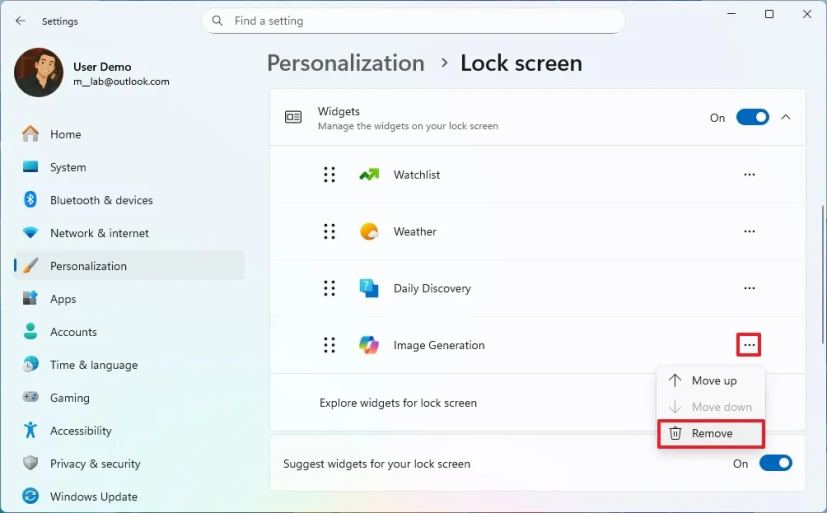The height and width of the screenshot is (513, 827).
Task: Click the Weather widget icon
Action: coord(369,232)
